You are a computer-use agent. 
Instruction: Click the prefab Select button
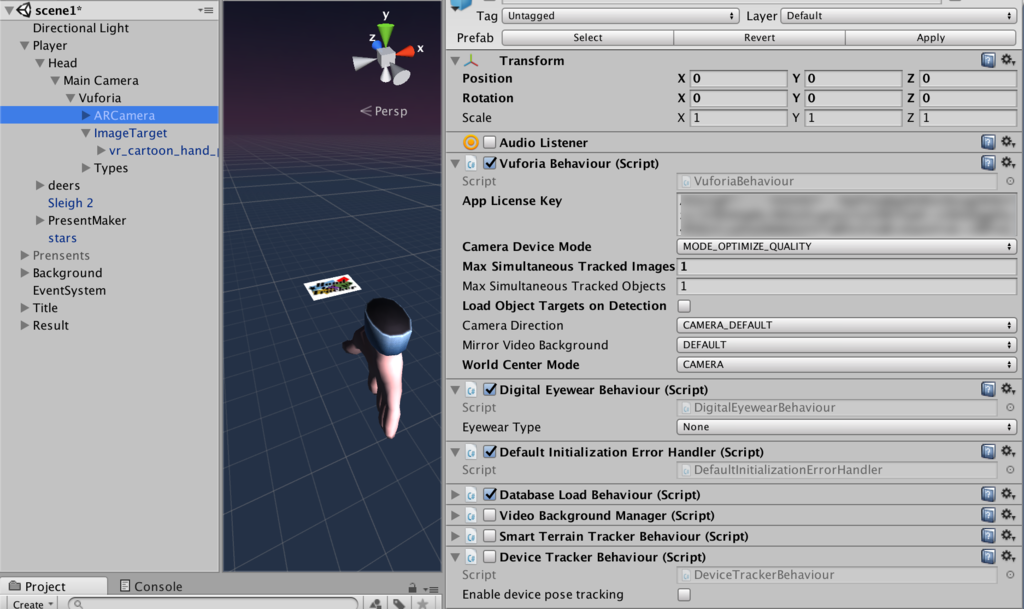coord(588,38)
